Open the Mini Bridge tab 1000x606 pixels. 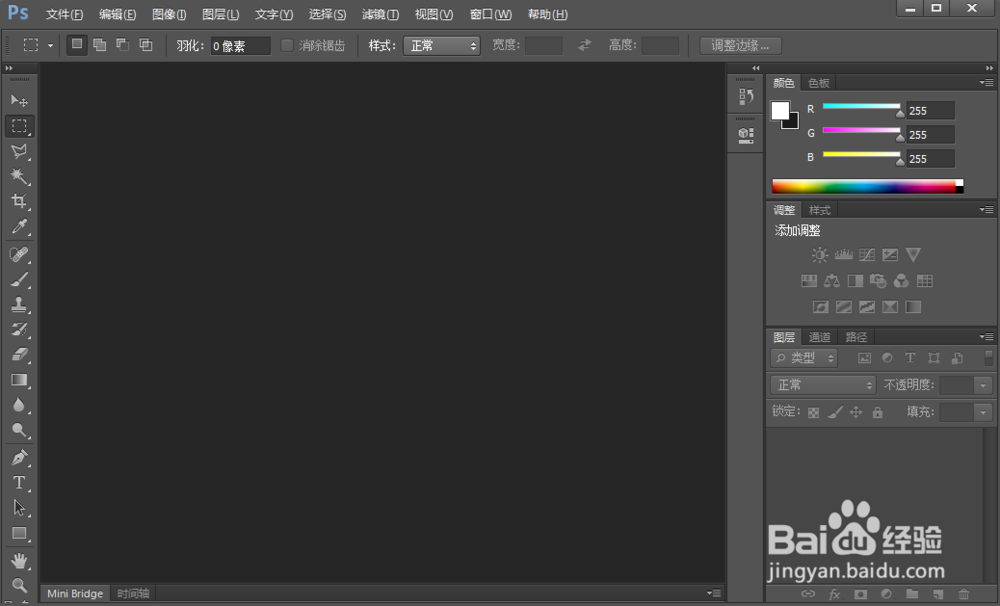[75, 594]
